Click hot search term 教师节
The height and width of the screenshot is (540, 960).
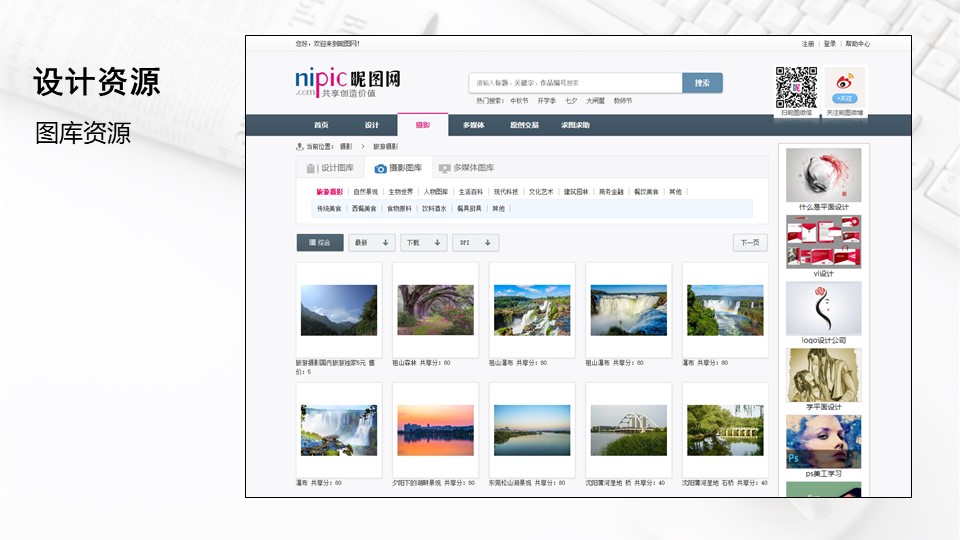click(623, 101)
